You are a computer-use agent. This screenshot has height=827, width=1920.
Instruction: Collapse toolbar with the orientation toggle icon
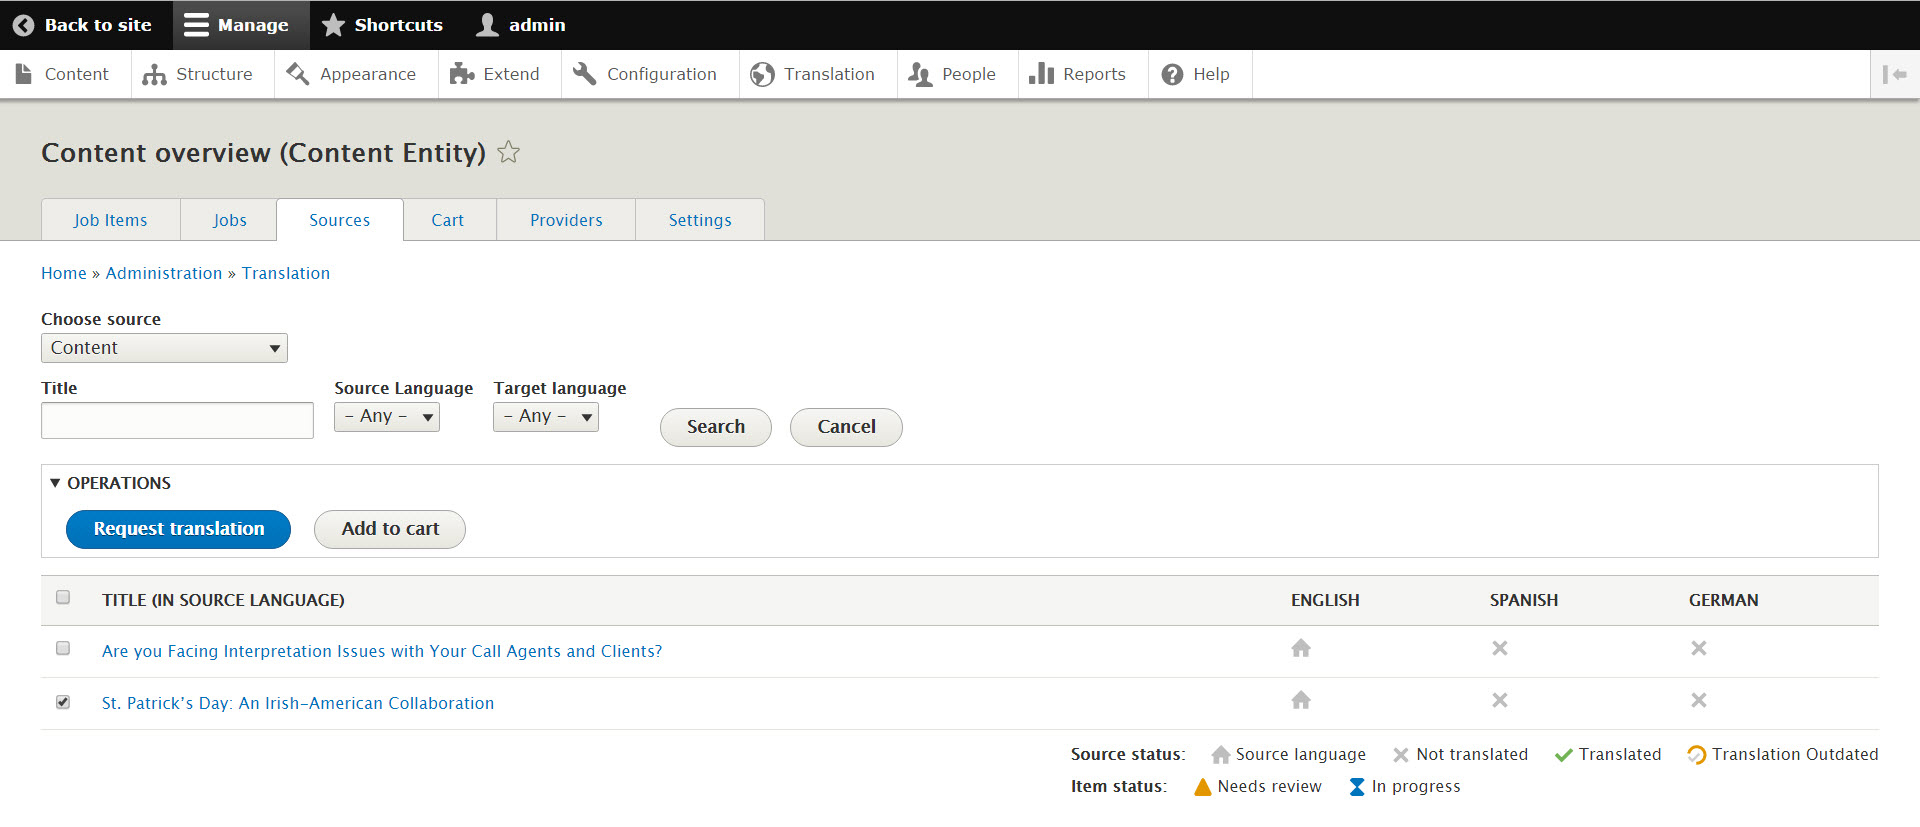tap(1894, 74)
